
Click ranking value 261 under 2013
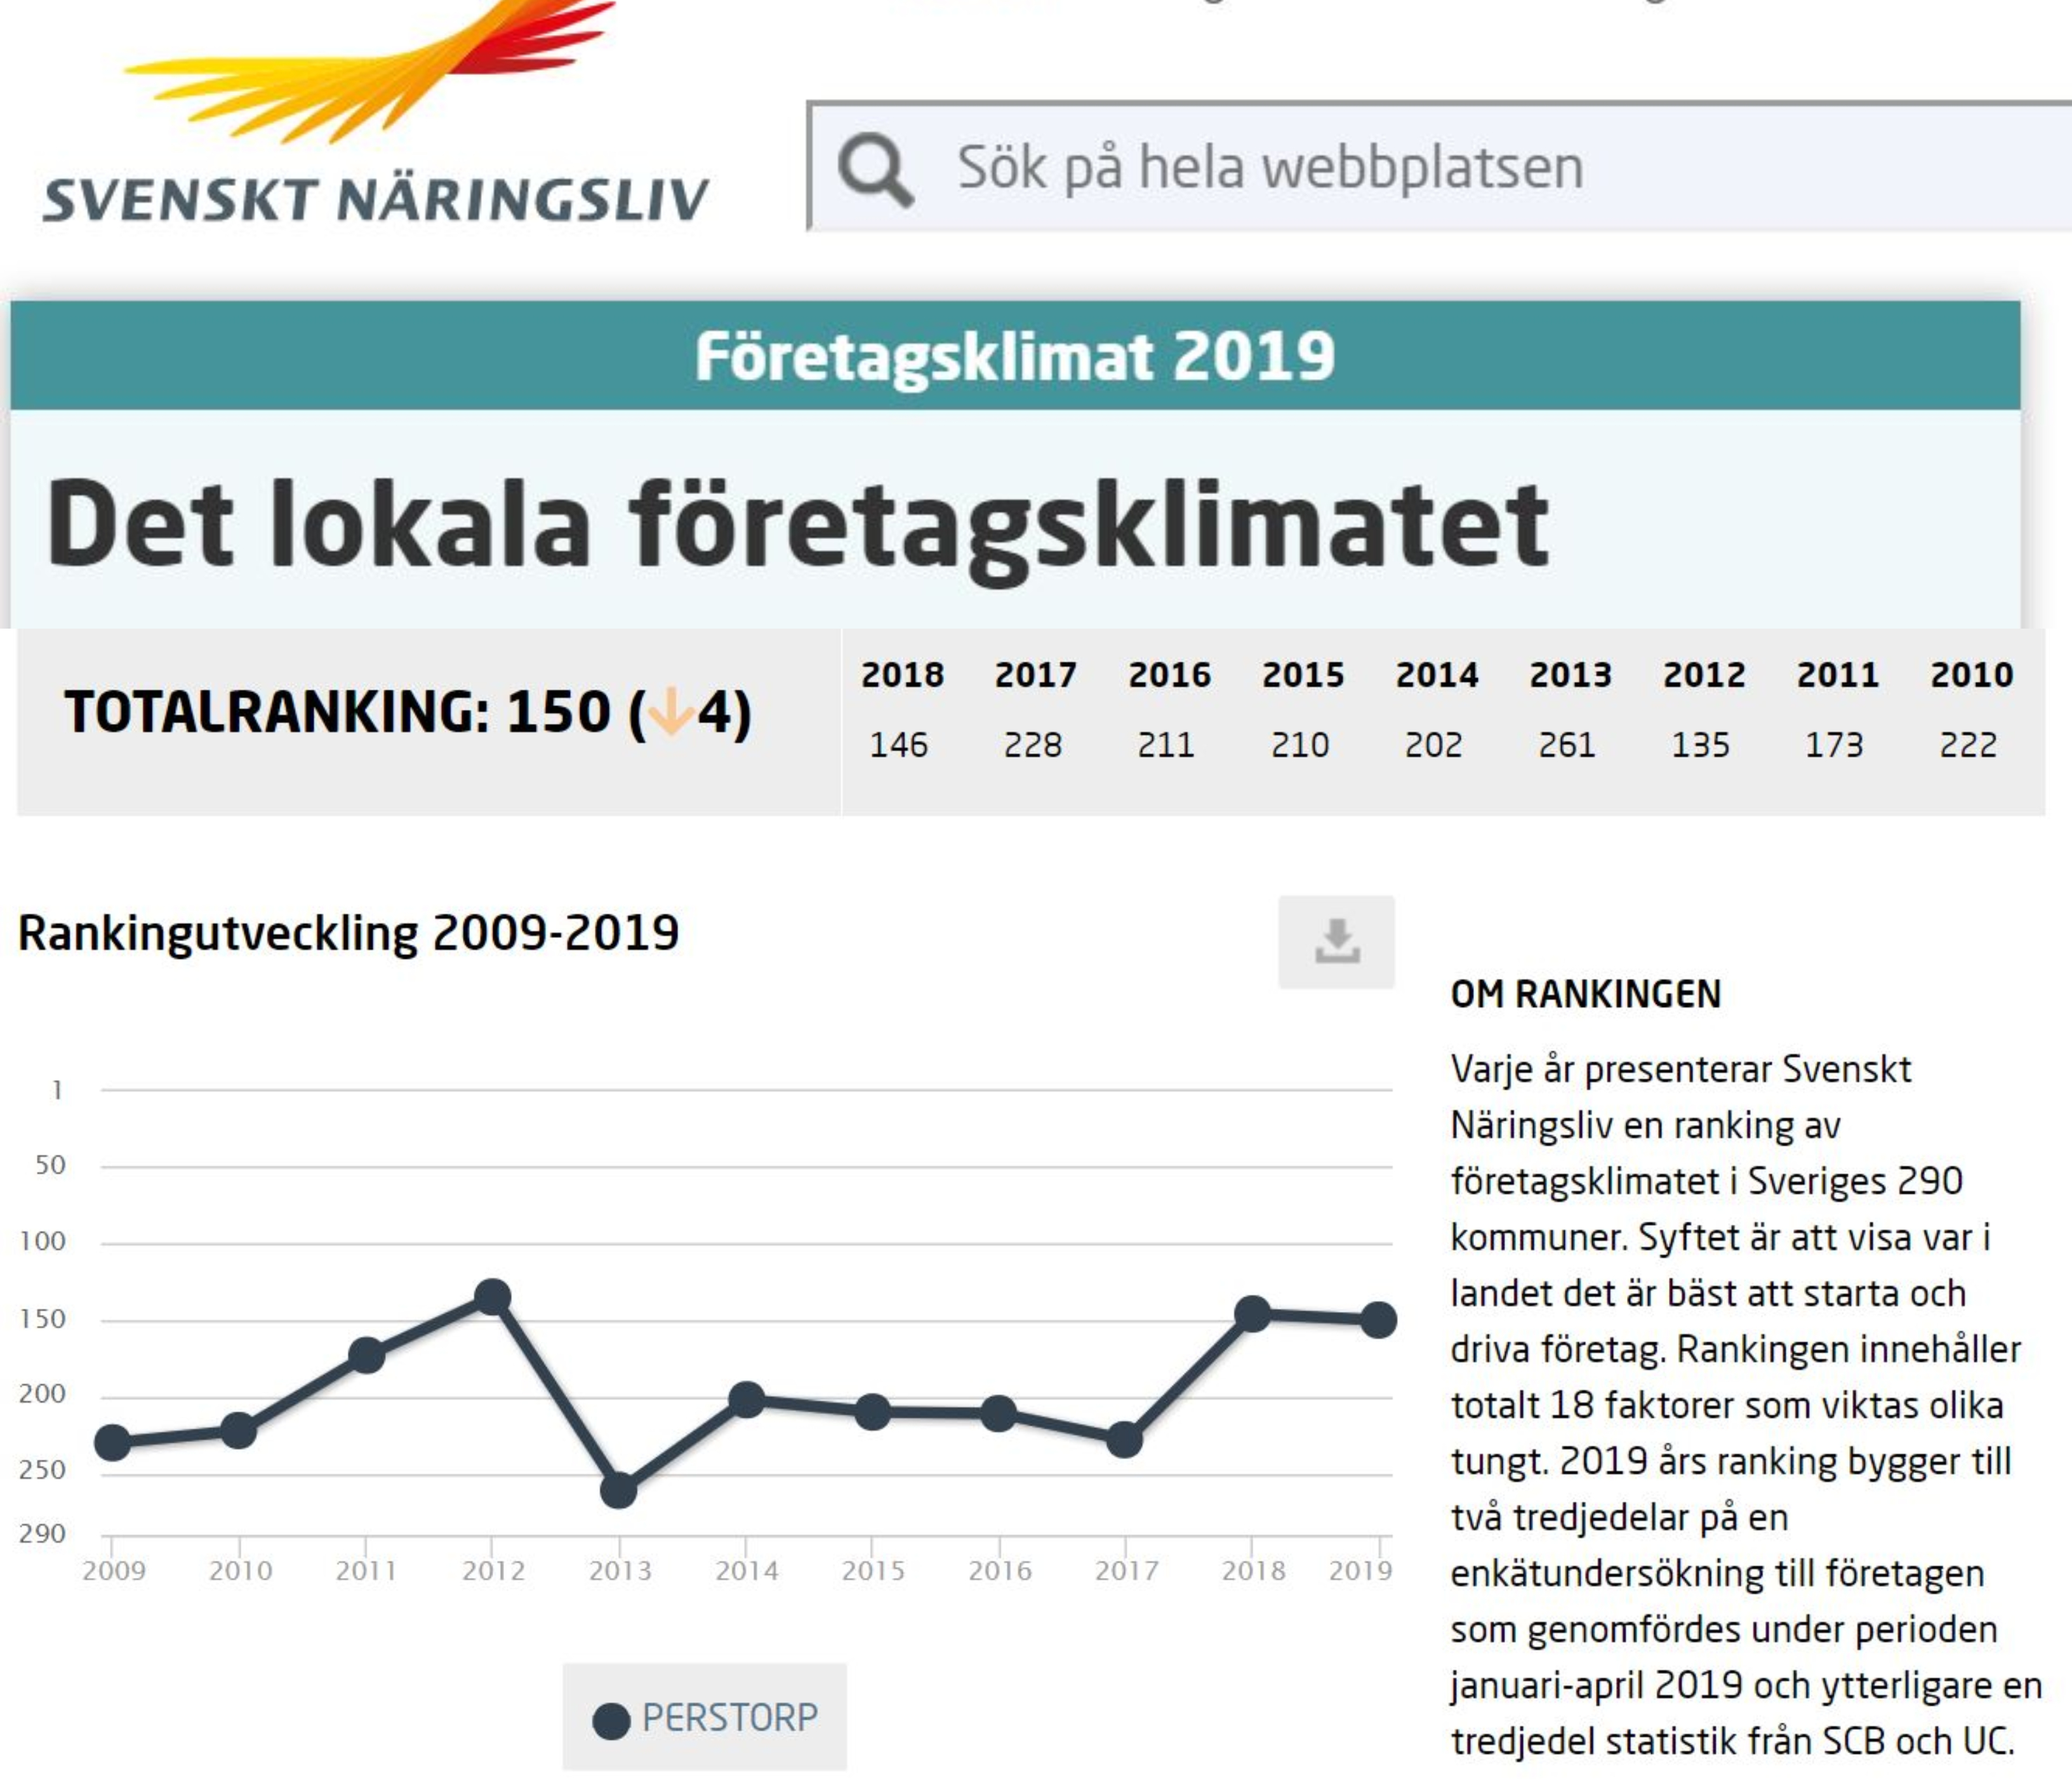(x=1566, y=745)
